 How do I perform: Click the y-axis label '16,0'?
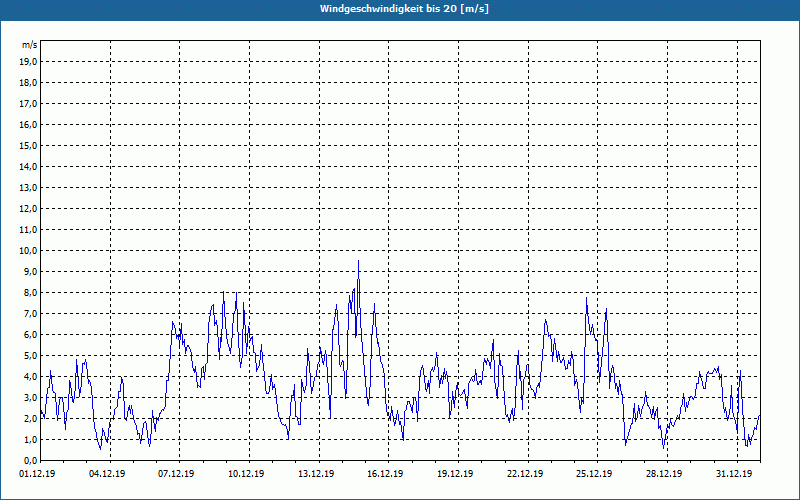pos(28,124)
